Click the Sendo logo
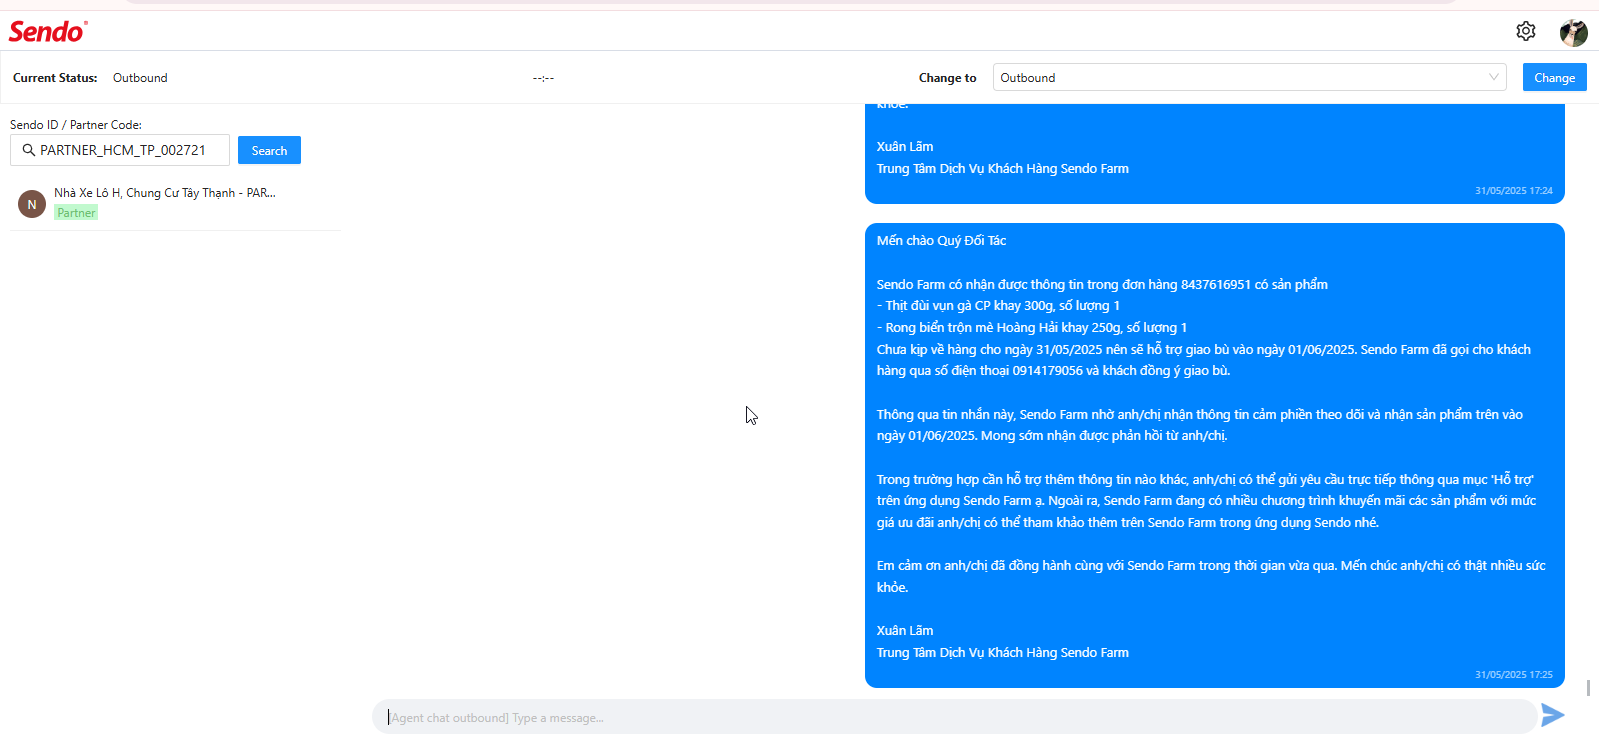1599x737 pixels. coord(48,31)
